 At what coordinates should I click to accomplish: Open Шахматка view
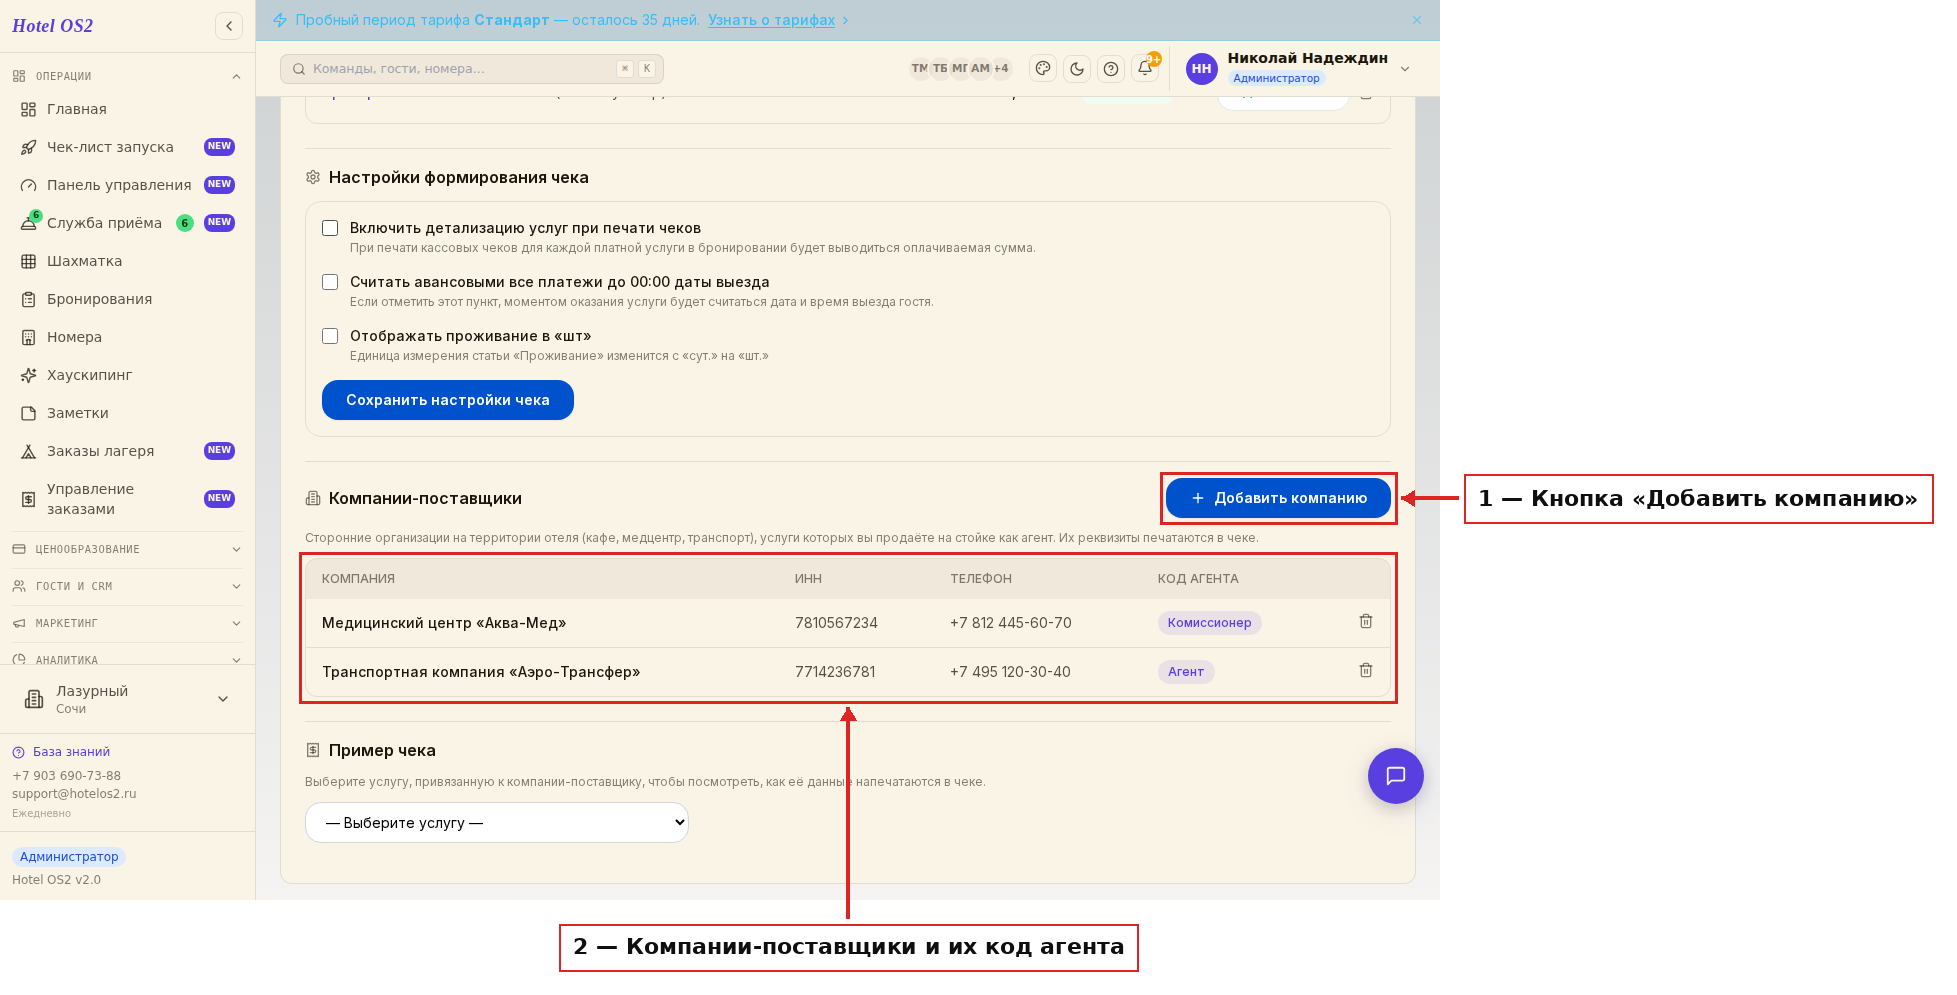(x=127, y=261)
